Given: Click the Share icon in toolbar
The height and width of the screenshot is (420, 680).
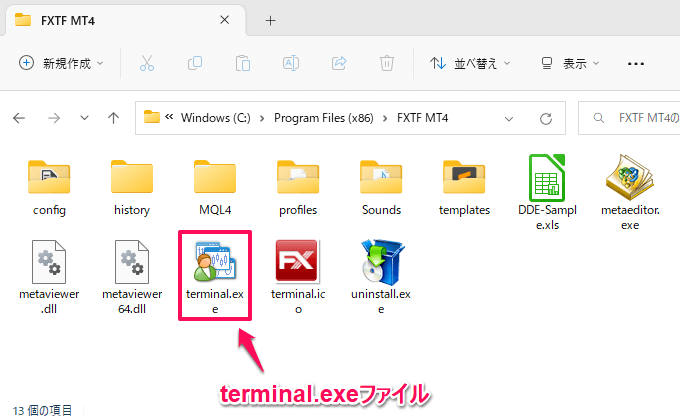Looking at the screenshot, I should [339, 63].
